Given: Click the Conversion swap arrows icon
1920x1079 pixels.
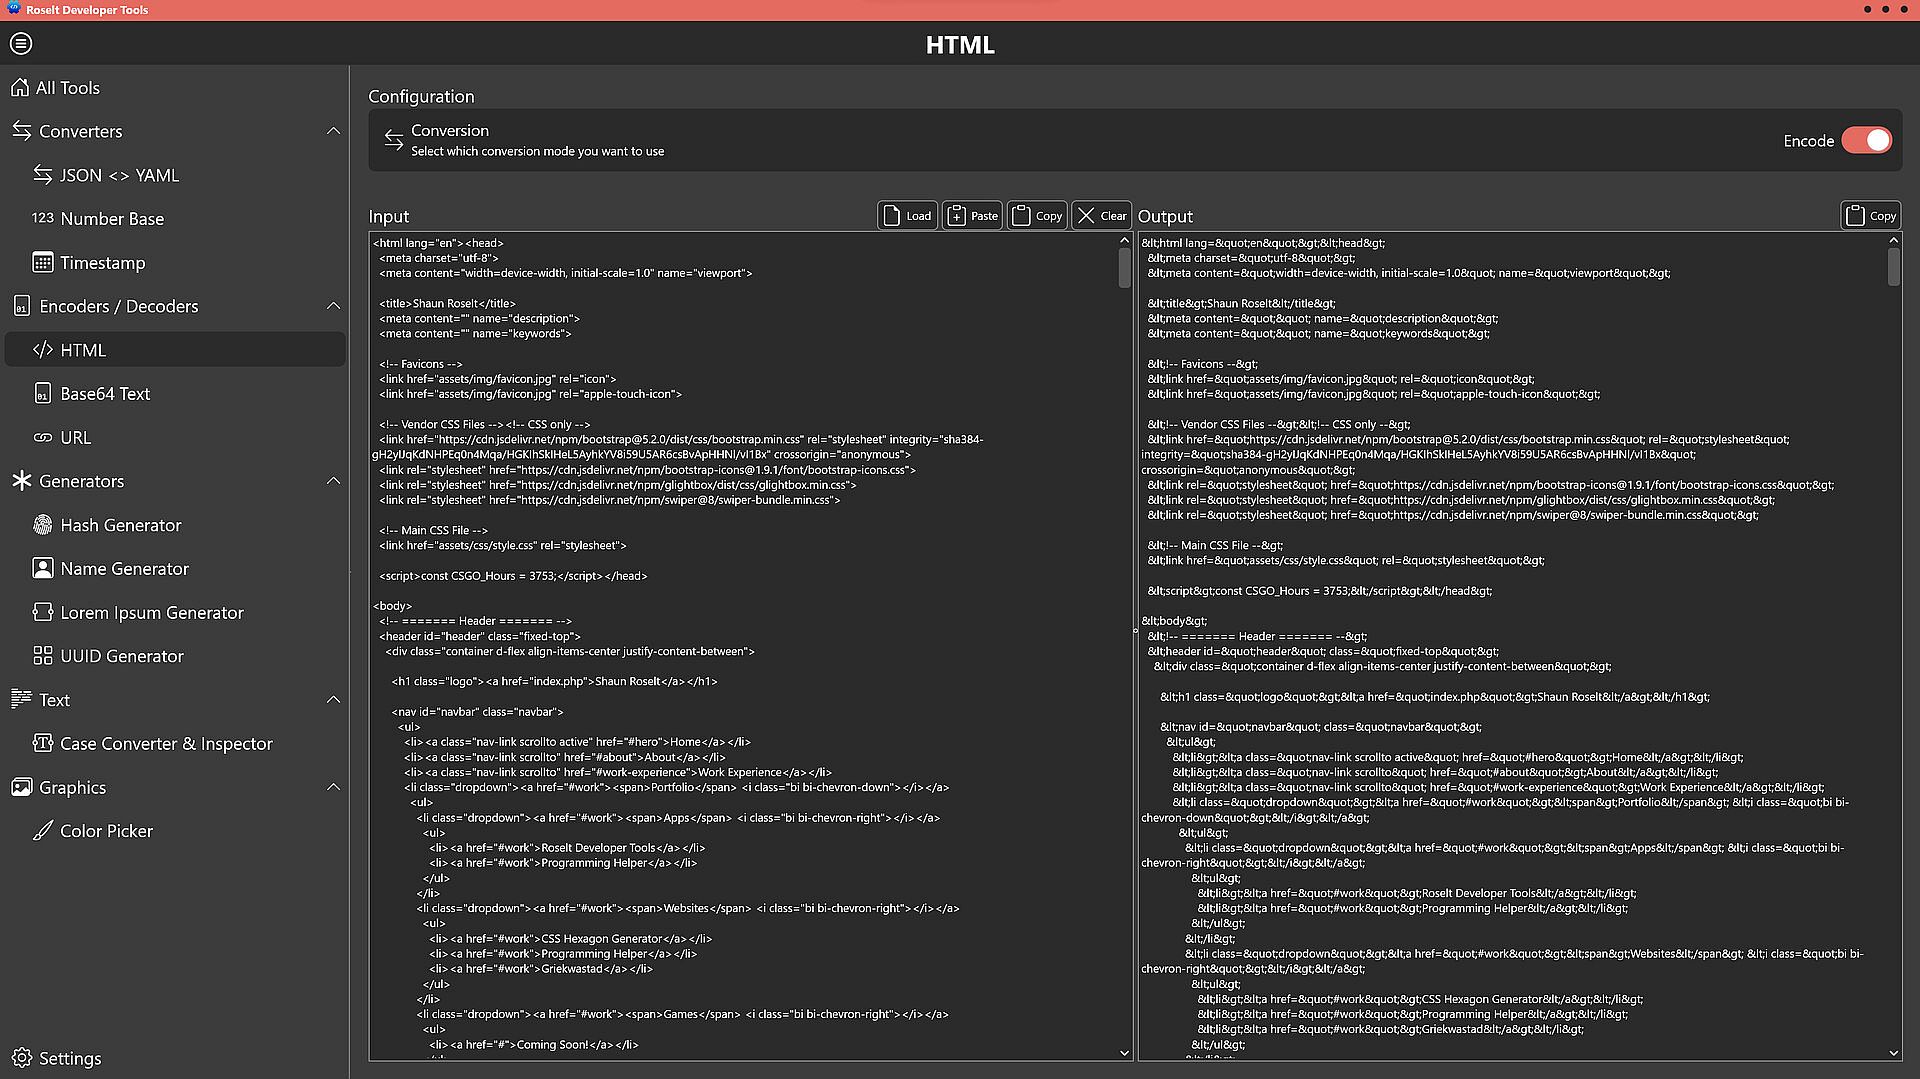Looking at the screenshot, I should coord(393,140).
